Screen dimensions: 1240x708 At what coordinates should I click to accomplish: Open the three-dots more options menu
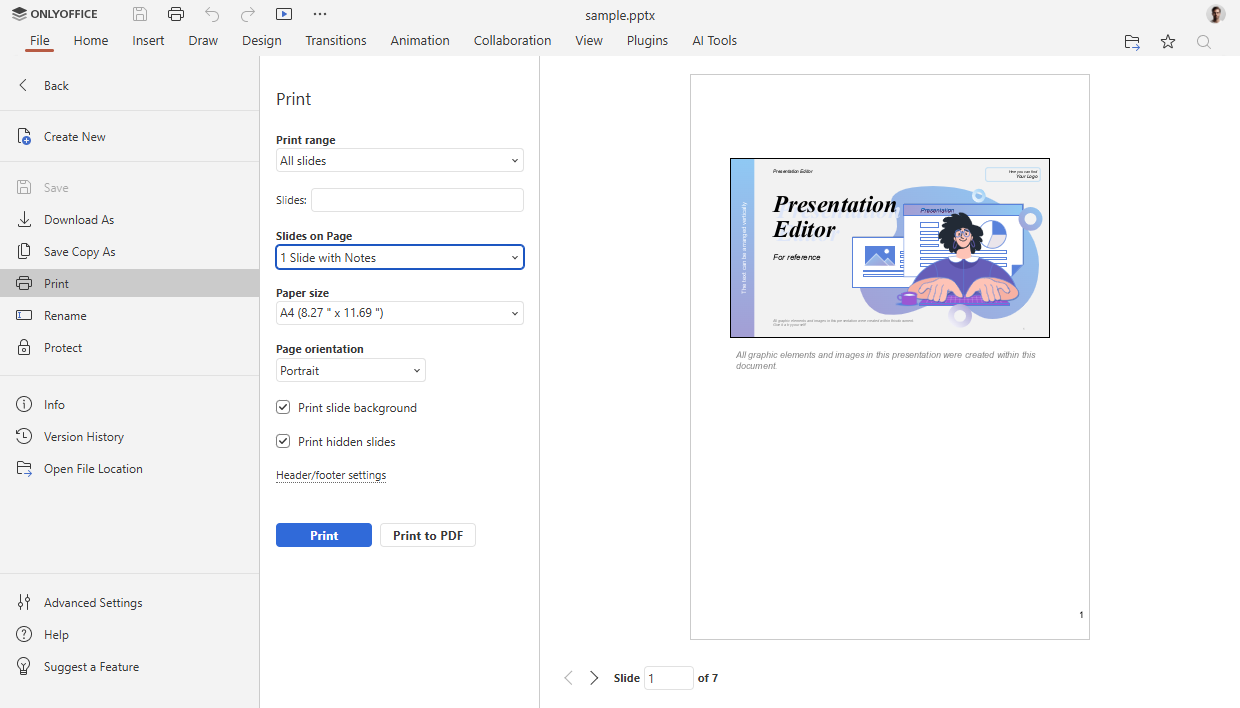click(320, 14)
